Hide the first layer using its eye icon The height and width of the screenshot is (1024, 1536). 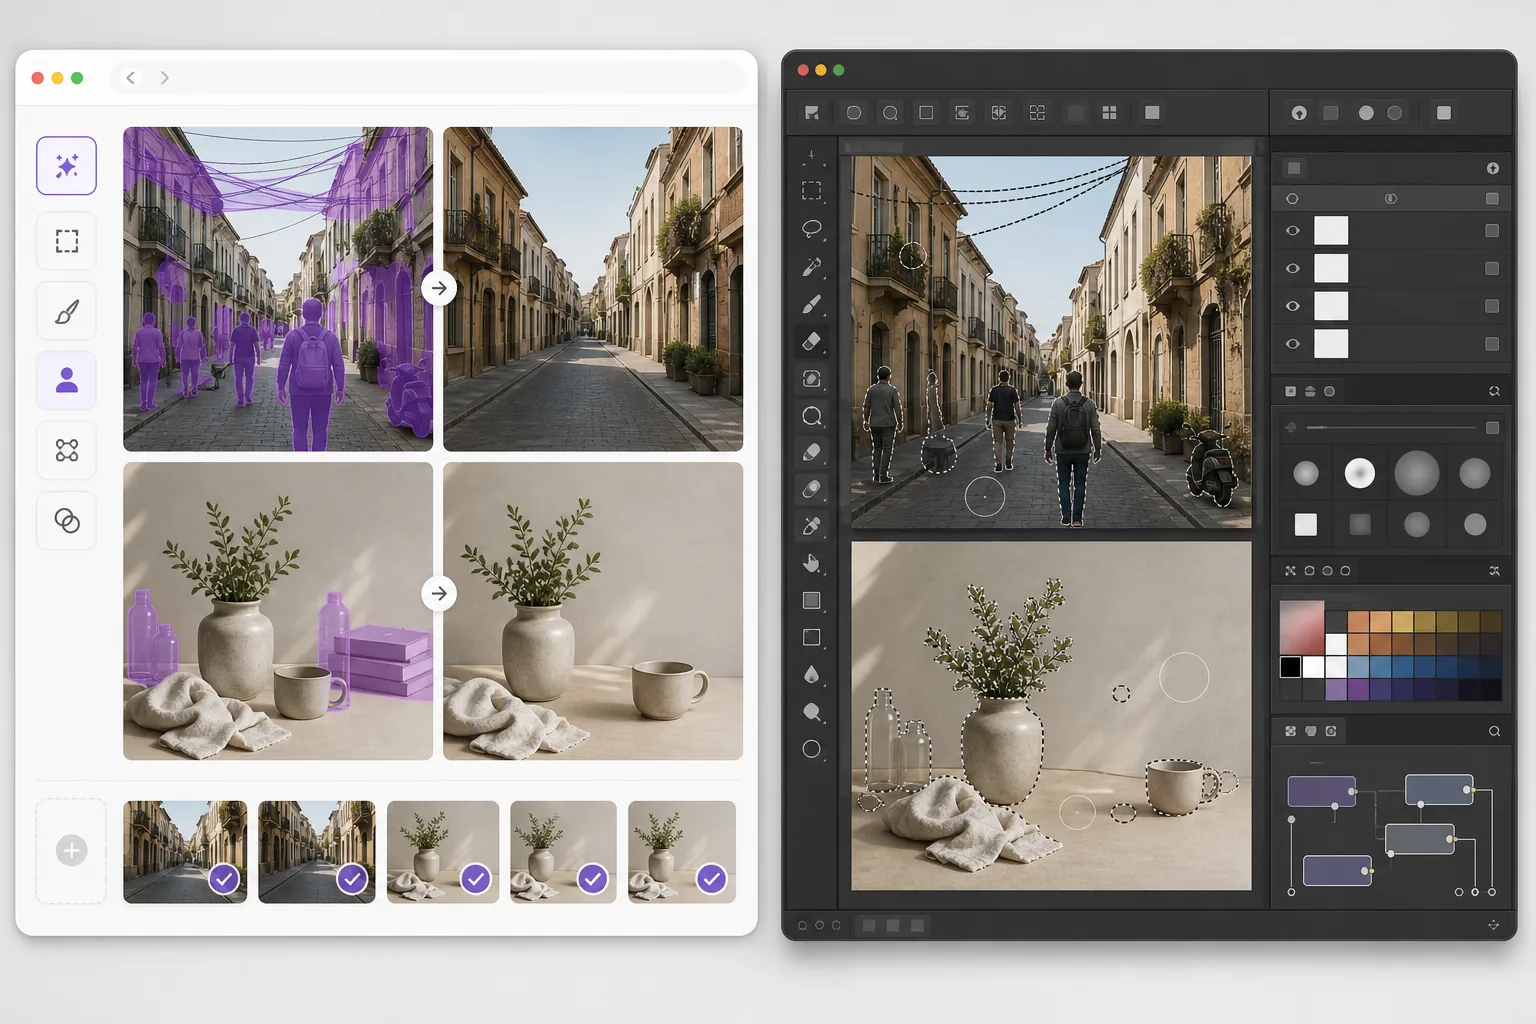click(x=1293, y=231)
